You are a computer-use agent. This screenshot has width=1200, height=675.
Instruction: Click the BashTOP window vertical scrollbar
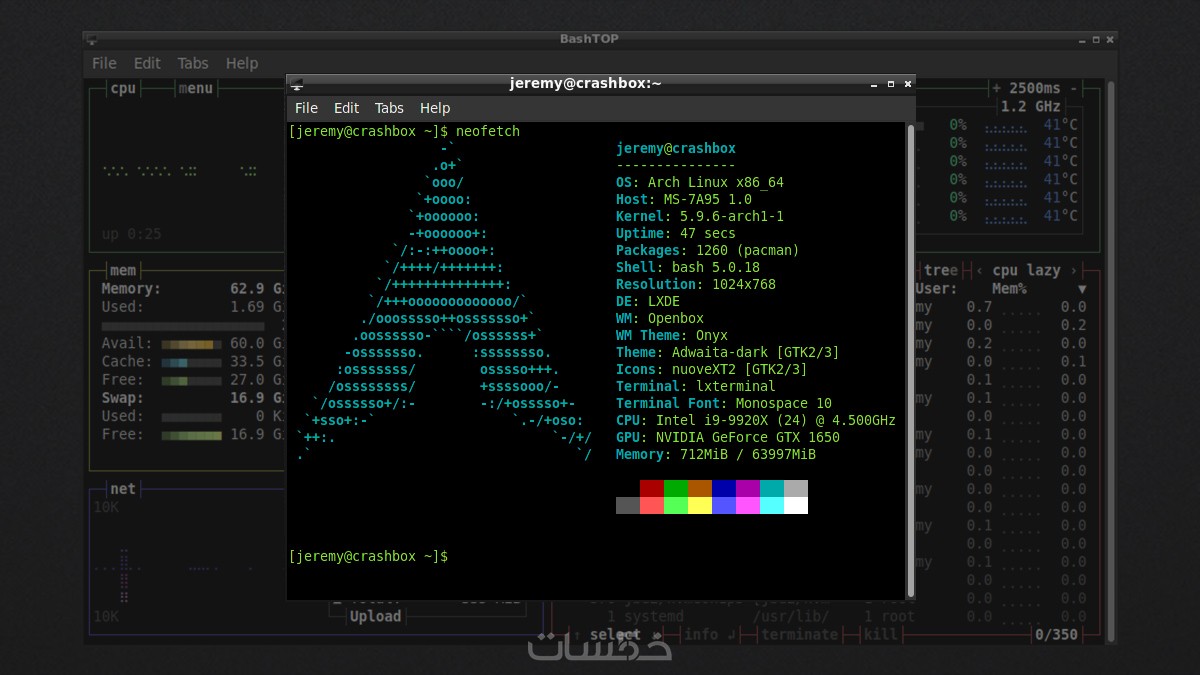click(1109, 360)
